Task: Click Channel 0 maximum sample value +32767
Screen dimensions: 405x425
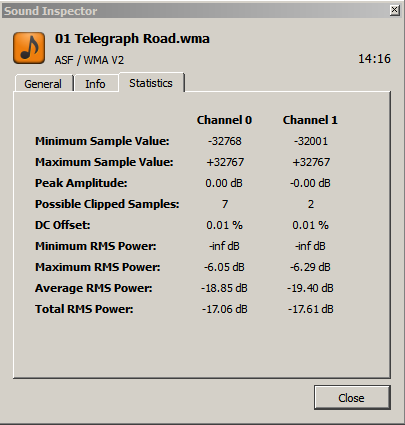Action: [225, 162]
